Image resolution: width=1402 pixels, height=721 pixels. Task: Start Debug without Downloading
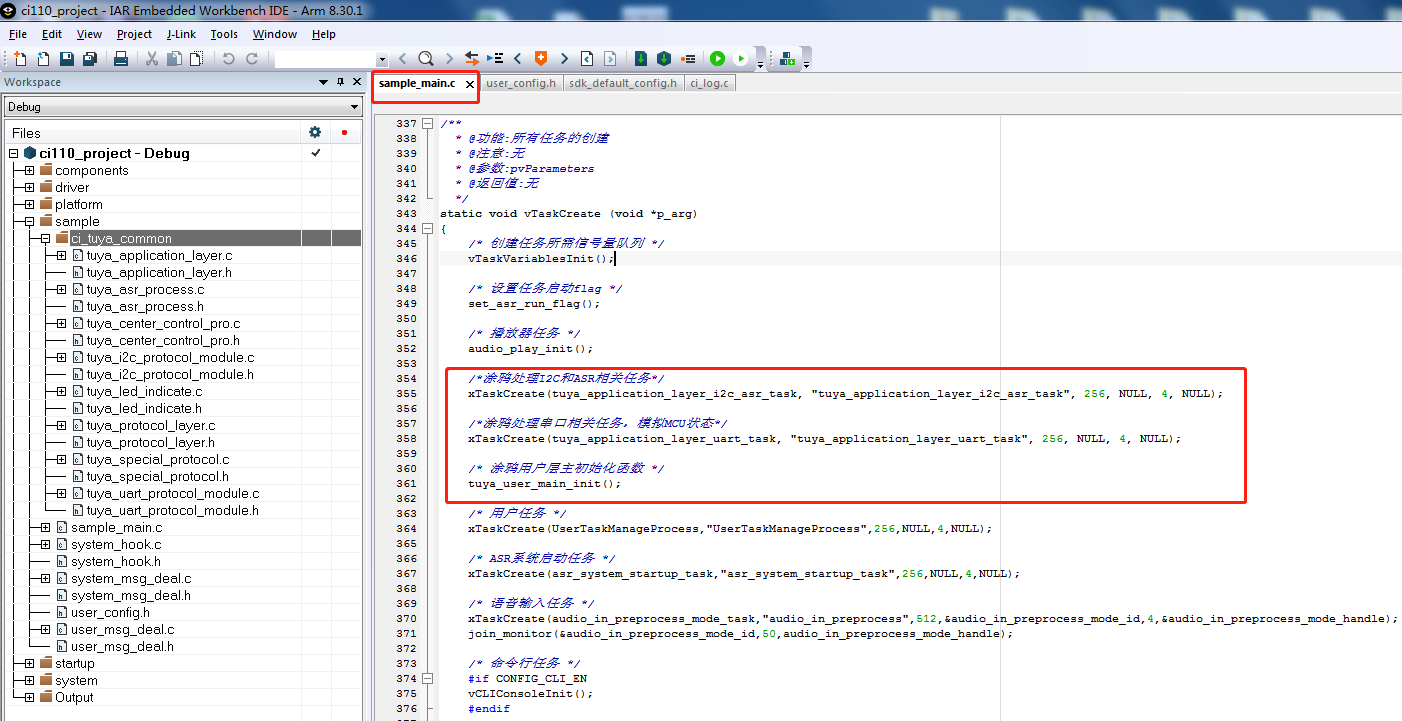[x=741, y=59]
